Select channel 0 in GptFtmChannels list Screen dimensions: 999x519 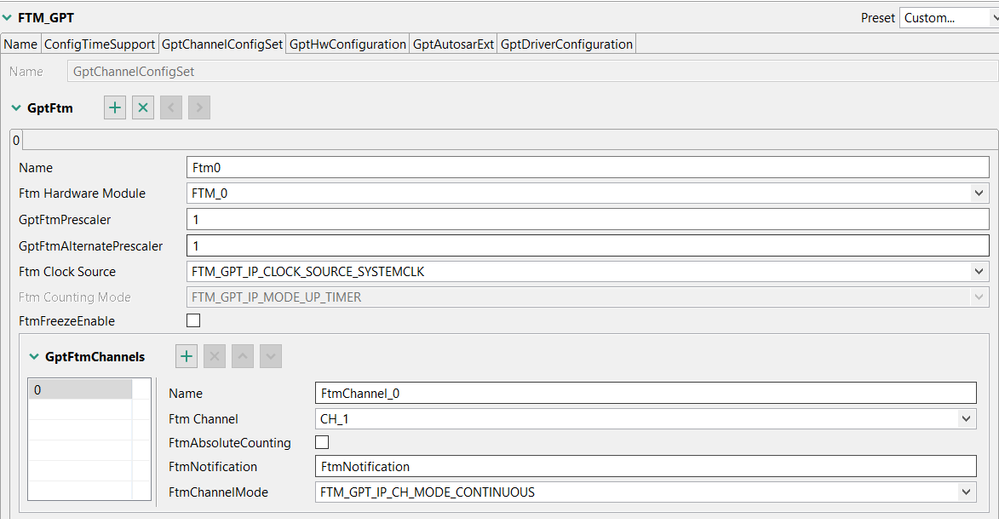(x=80, y=390)
